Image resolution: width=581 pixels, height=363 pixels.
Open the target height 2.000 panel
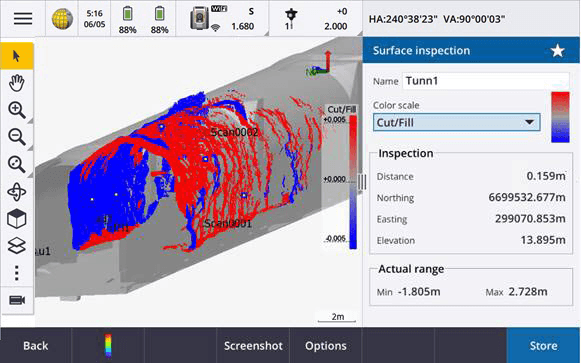tap(316, 18)
